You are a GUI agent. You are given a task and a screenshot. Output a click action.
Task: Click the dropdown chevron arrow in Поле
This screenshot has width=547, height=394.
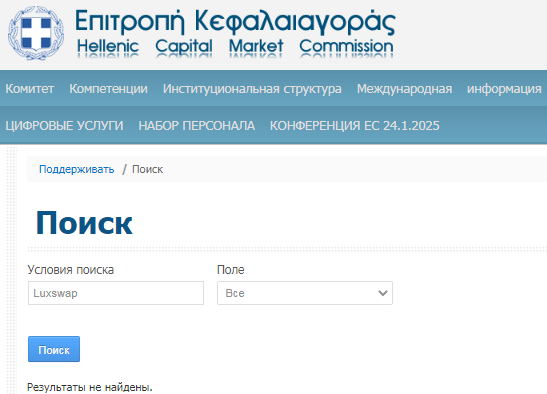pos(383,293)
